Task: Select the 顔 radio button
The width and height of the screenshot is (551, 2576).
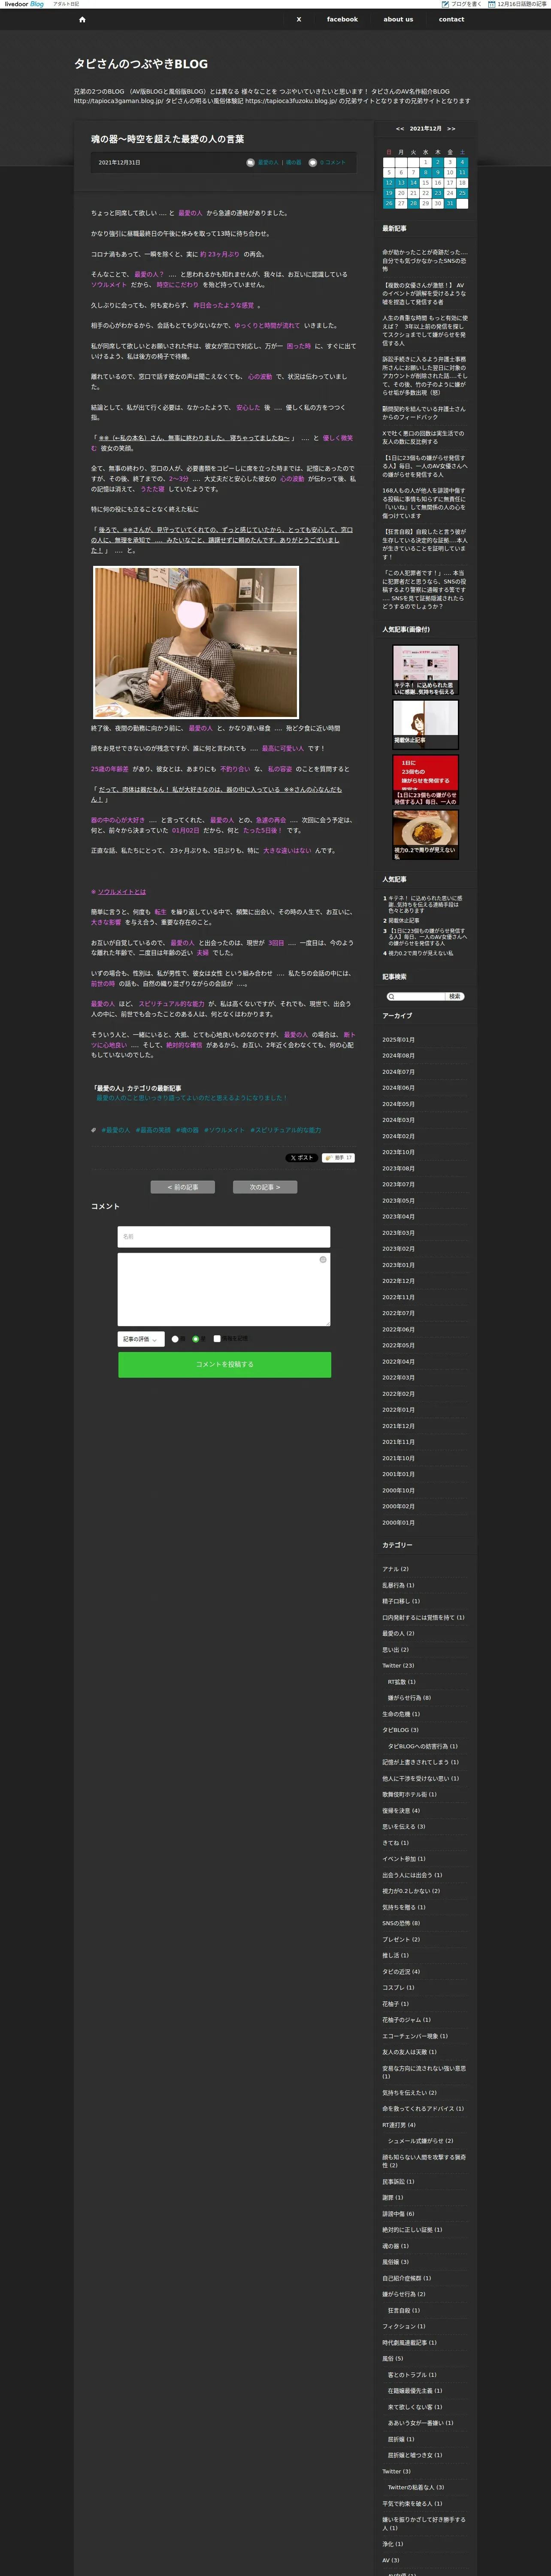Action: point(175,1339)
